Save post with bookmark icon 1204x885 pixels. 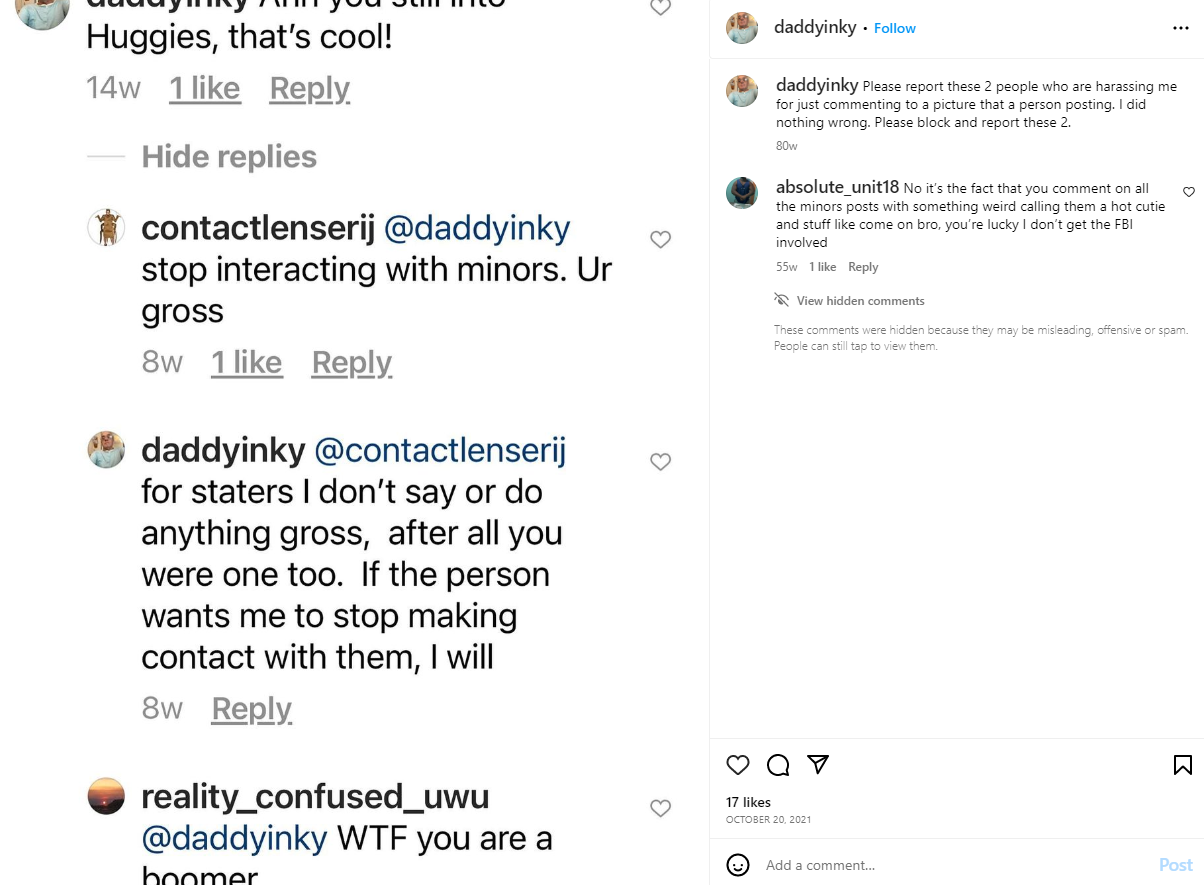pos(1182,765)
